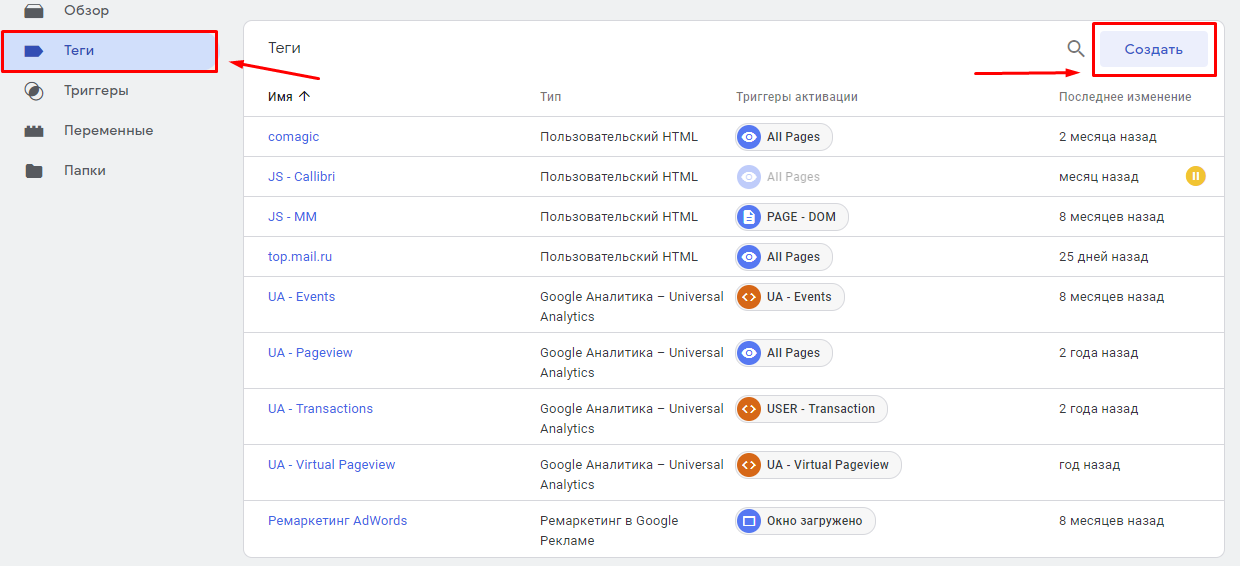Click the search magnifier icon in Теги header
The image size is (1240, 566).
point(1075,49)
